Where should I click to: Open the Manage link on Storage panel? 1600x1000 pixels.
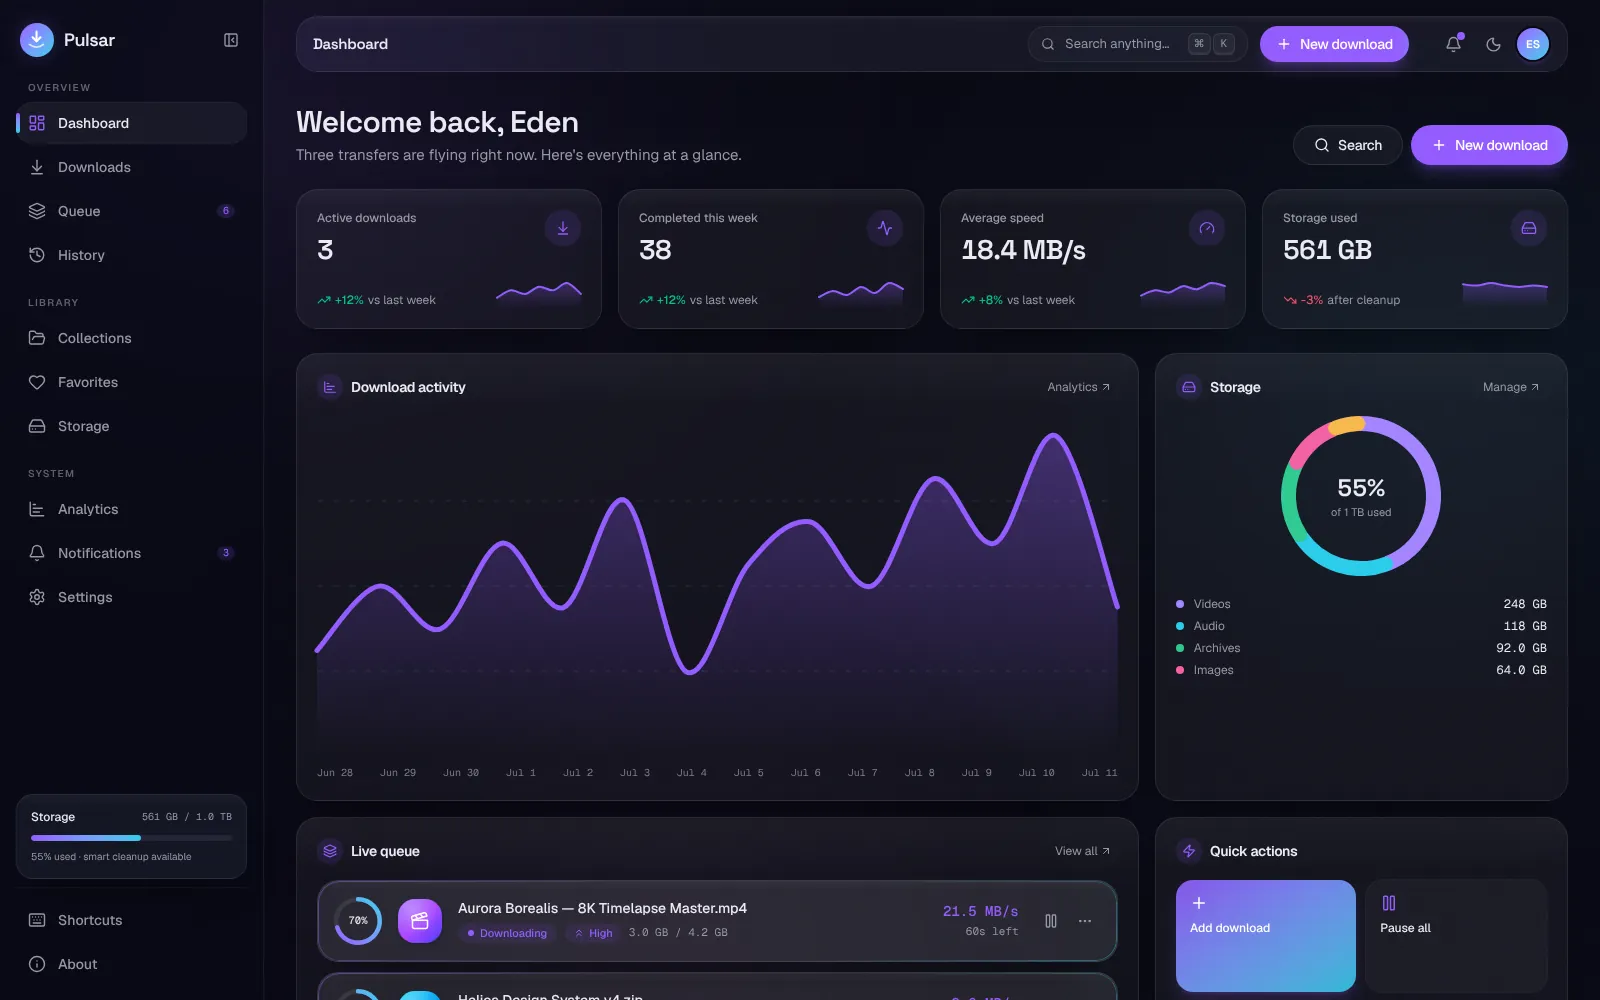pyautogui.click(x=1511, y=387)
